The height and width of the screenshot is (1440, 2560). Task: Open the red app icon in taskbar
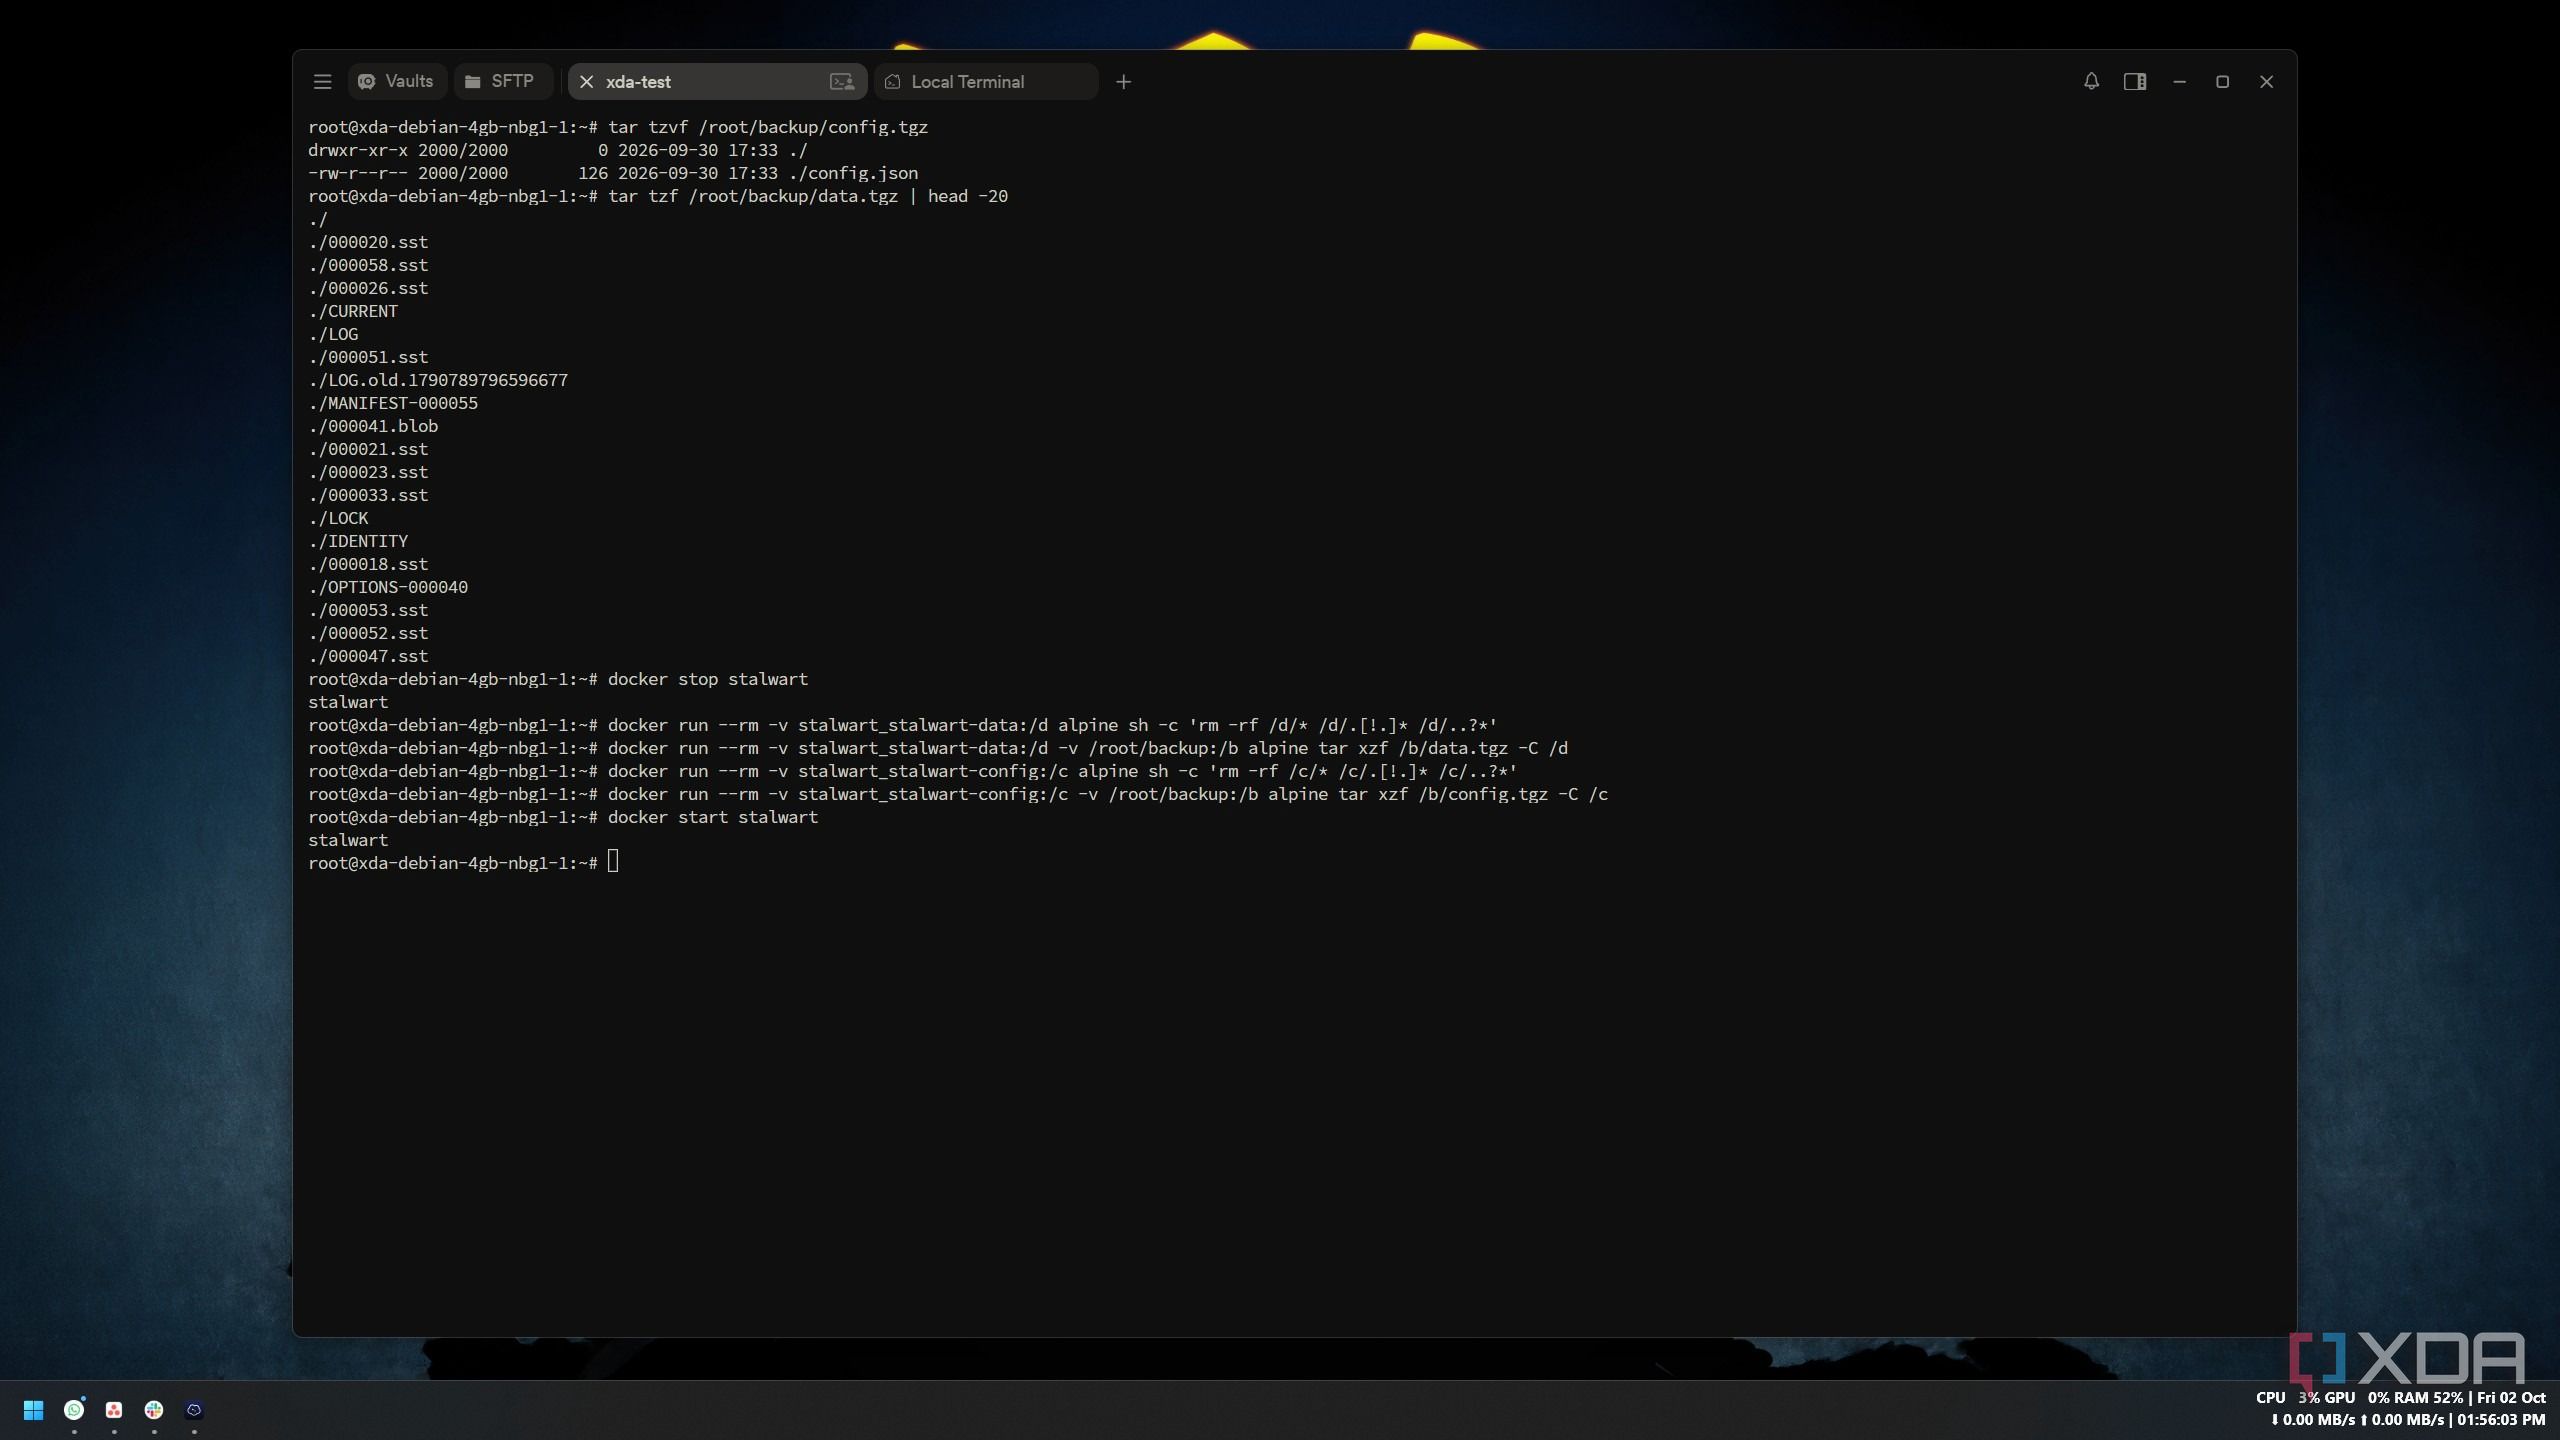coord(114,1410)
